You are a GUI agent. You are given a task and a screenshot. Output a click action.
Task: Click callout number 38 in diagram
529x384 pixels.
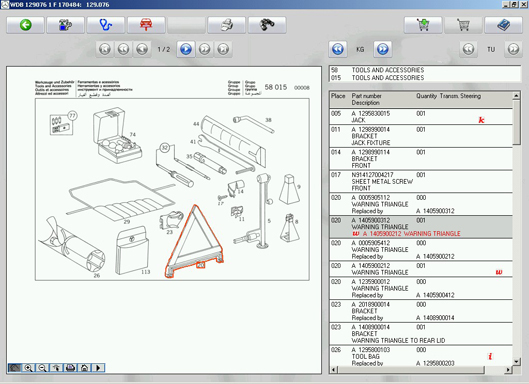point(268,120)
